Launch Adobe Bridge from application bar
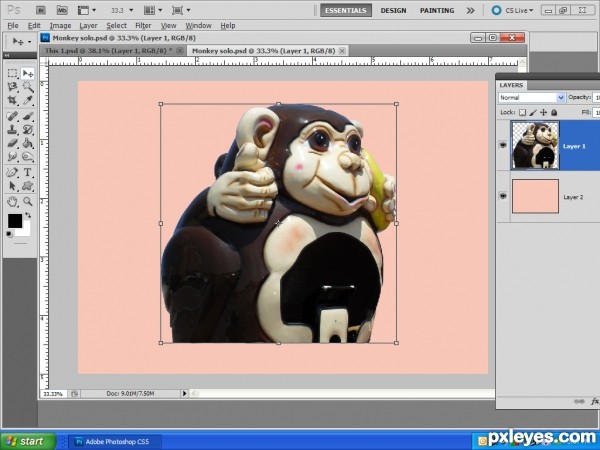The width and height of the screenshot is (600, 450). [41, 10]
